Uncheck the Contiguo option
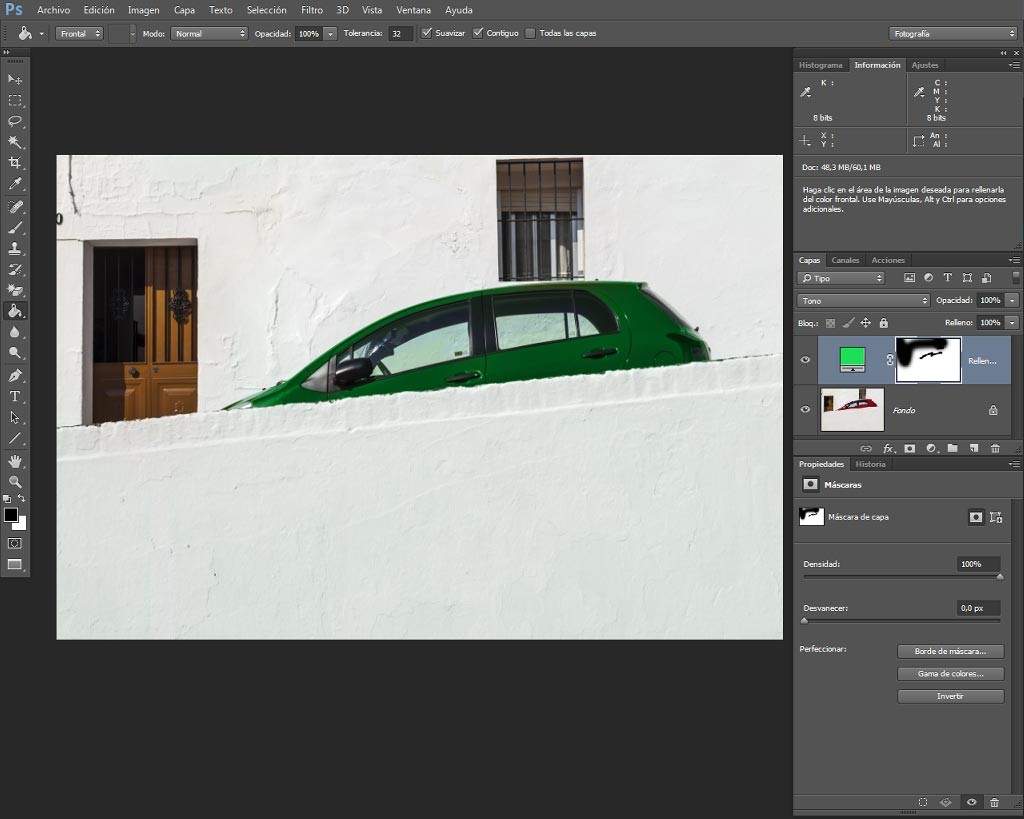1024x819 pixels. [x=478, y=33]
